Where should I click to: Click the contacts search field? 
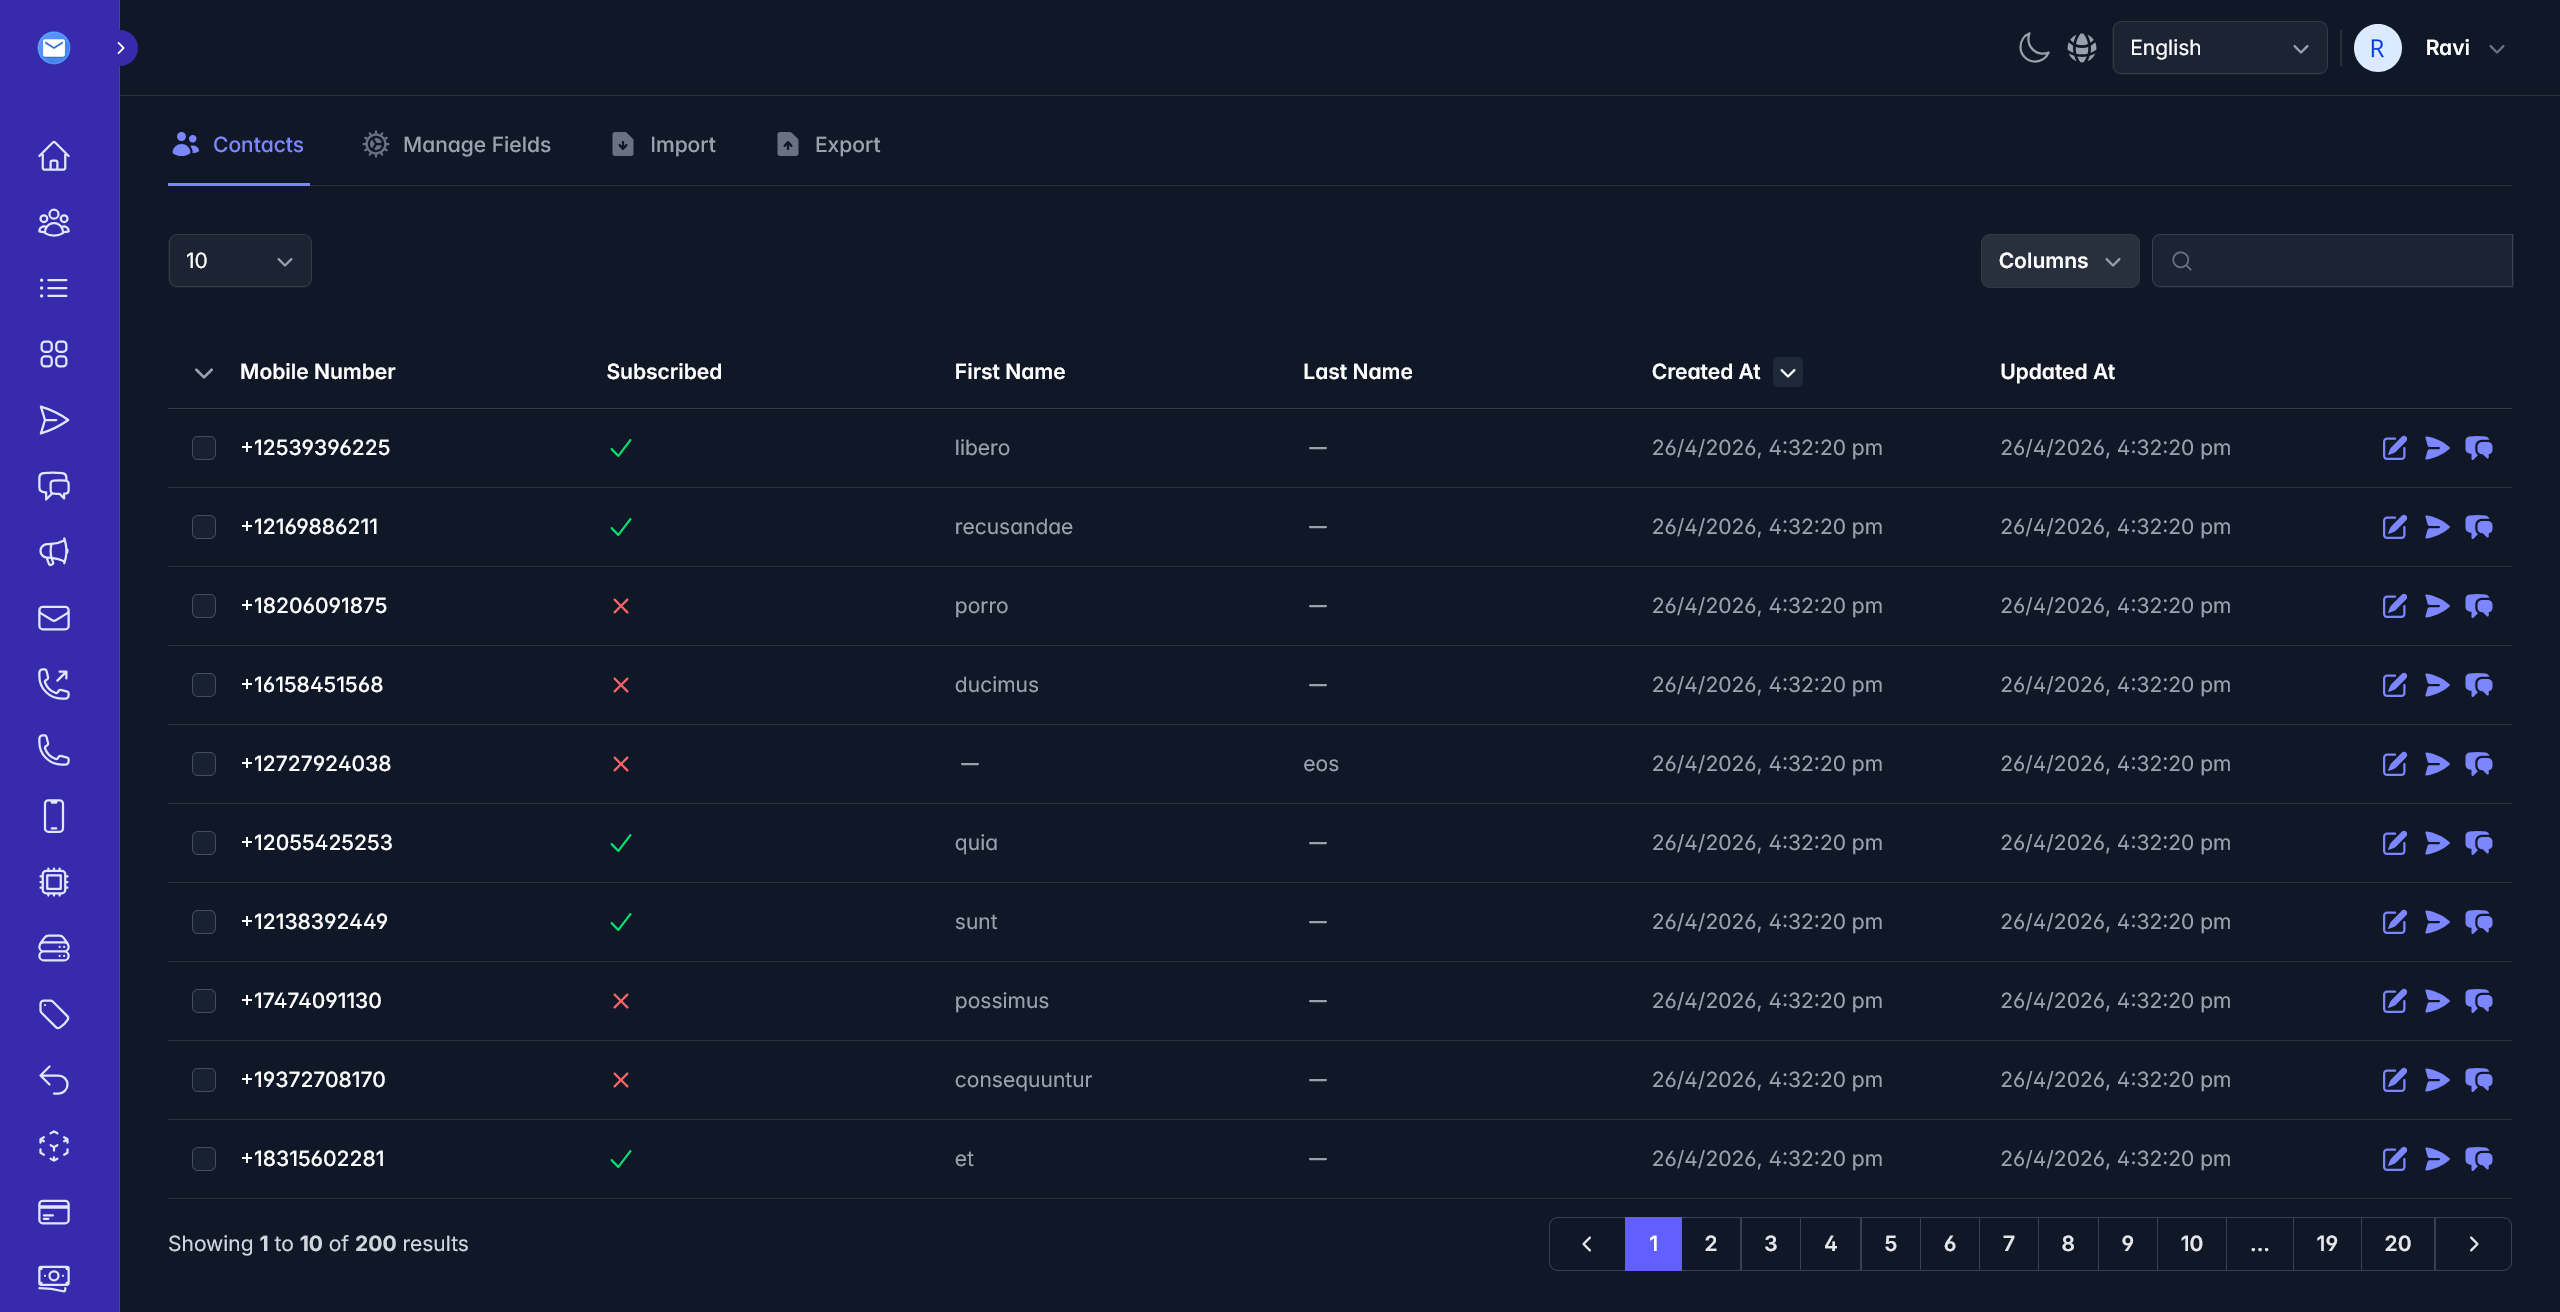tap(2332, 261)
